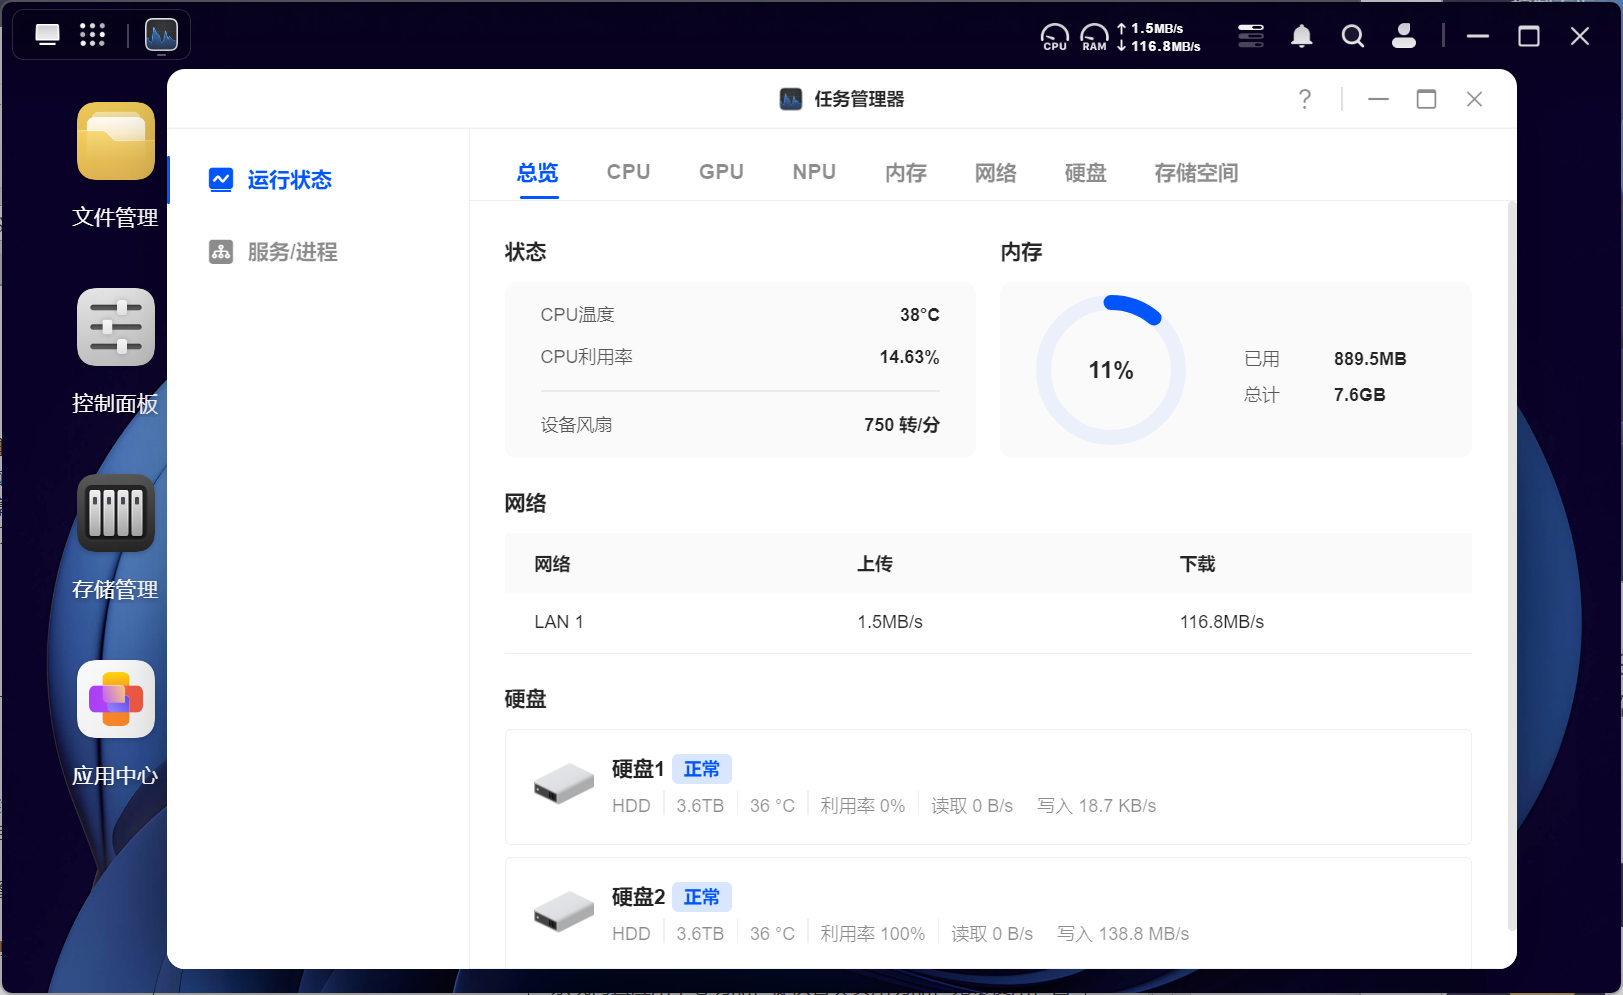Open the search magnifier icon

(1353, 36)
